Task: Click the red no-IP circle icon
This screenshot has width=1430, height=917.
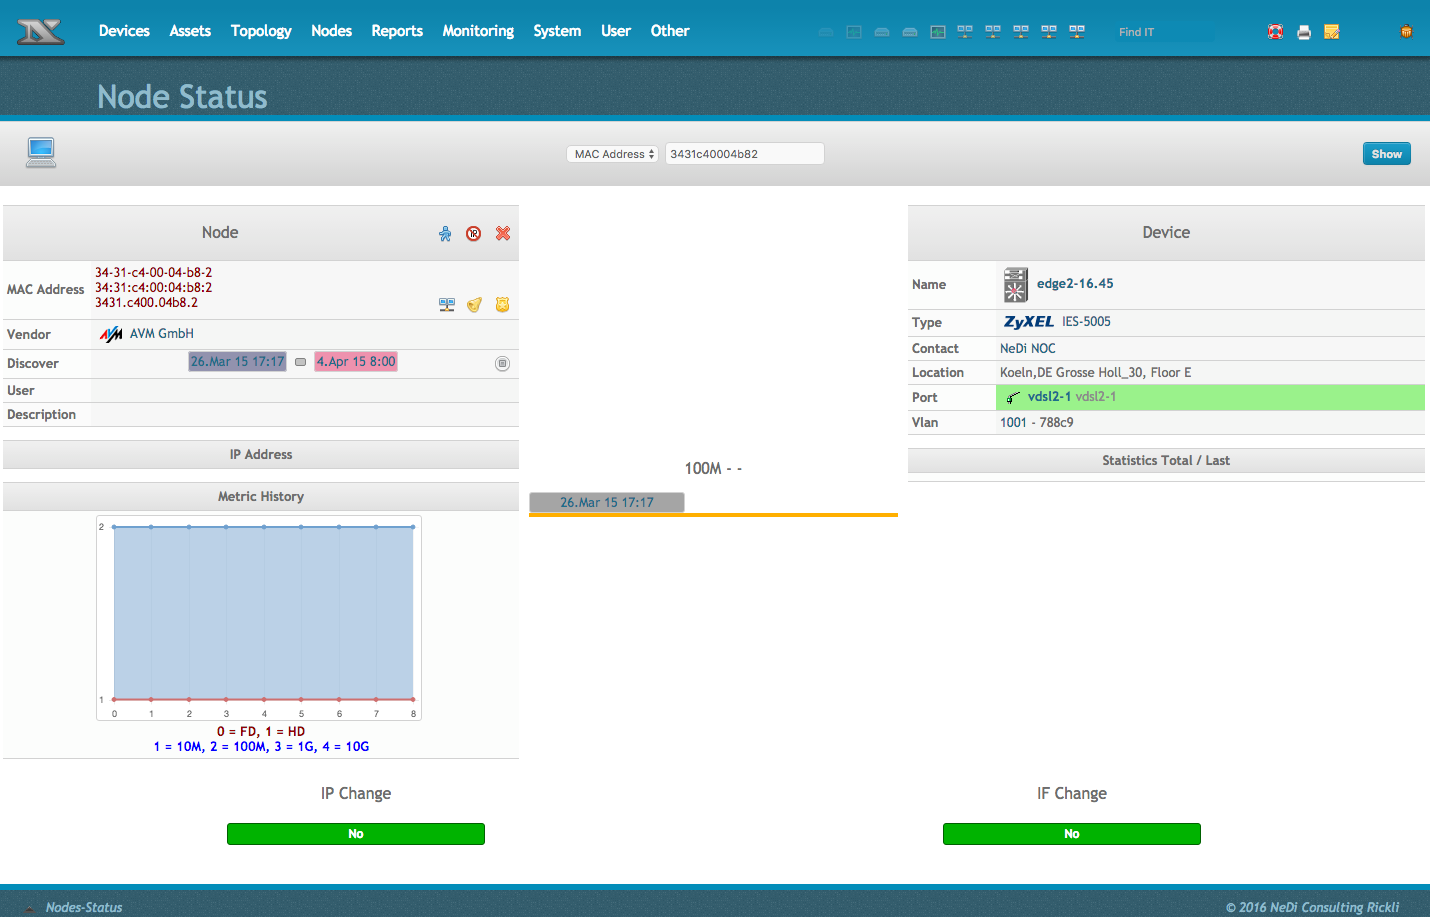Action: (x=474, y=233)
